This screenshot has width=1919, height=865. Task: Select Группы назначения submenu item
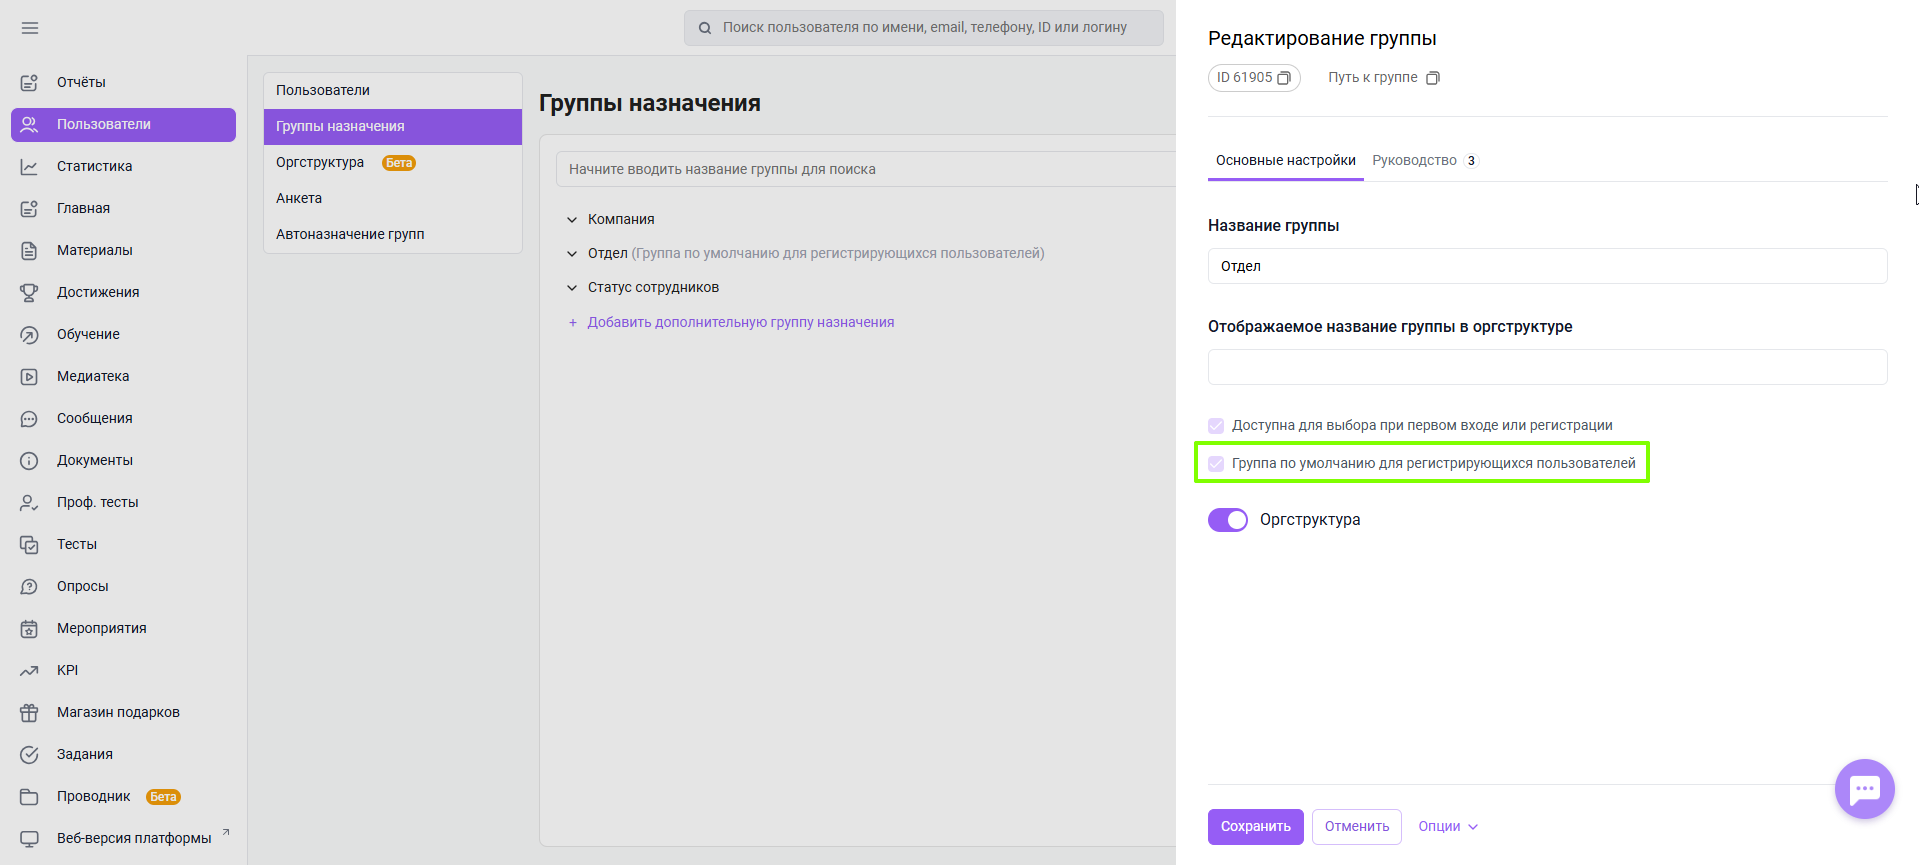click(x=393, y=126)
